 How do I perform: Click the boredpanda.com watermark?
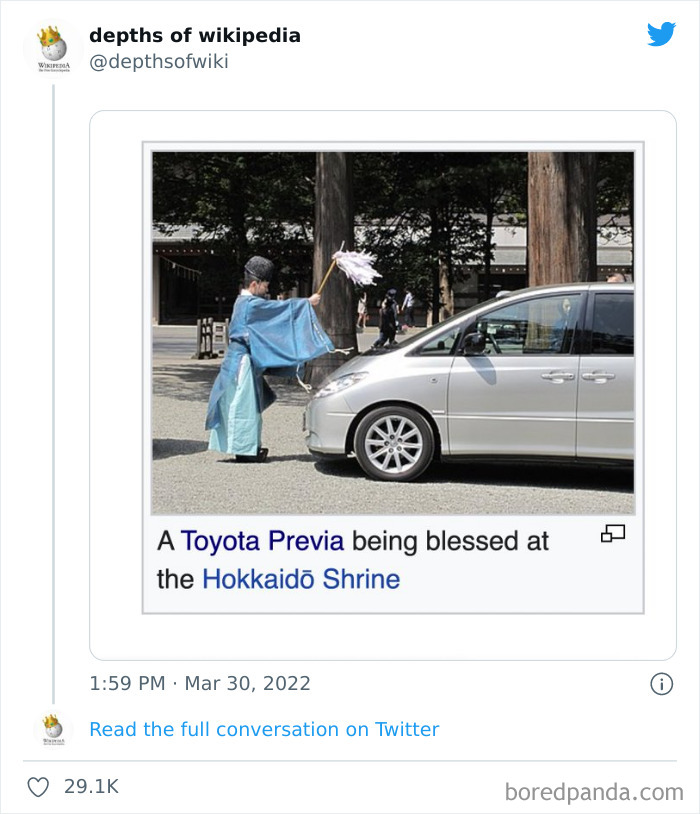(594, 792)
